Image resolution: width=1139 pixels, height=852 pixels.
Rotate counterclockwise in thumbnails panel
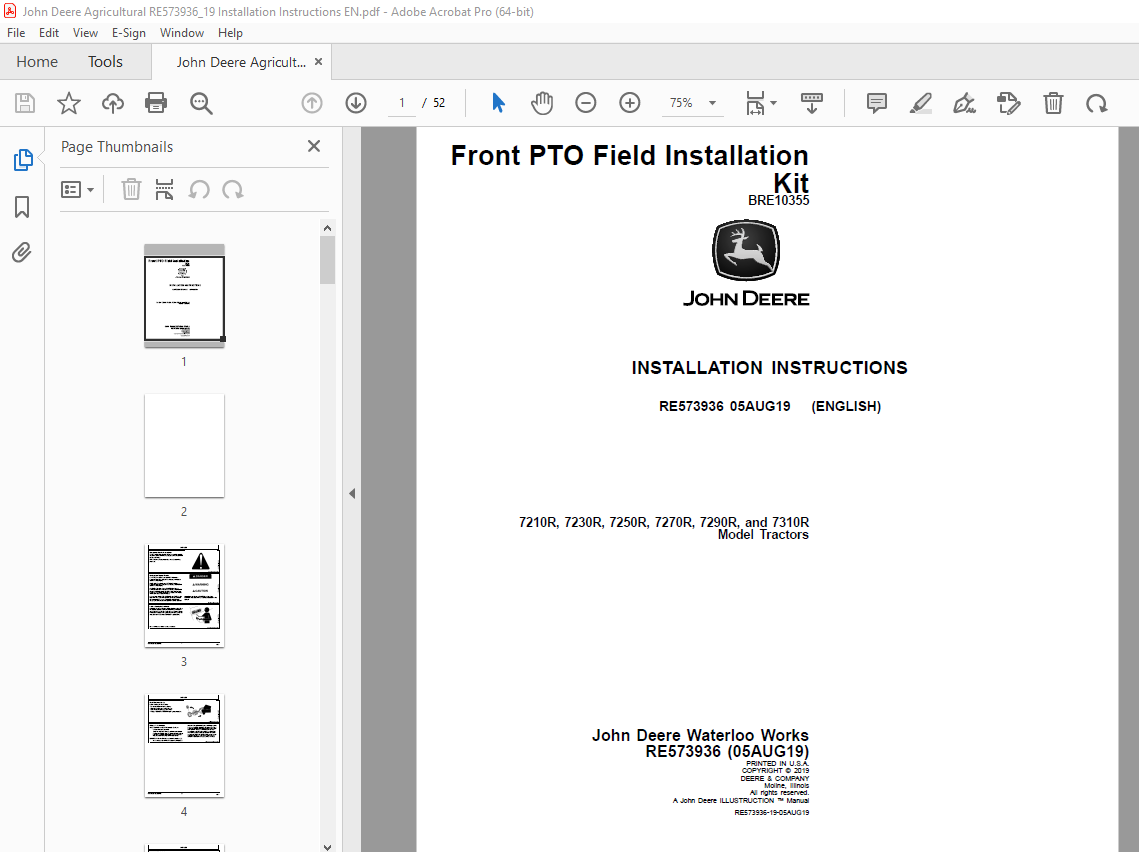[x=199, y=190]
